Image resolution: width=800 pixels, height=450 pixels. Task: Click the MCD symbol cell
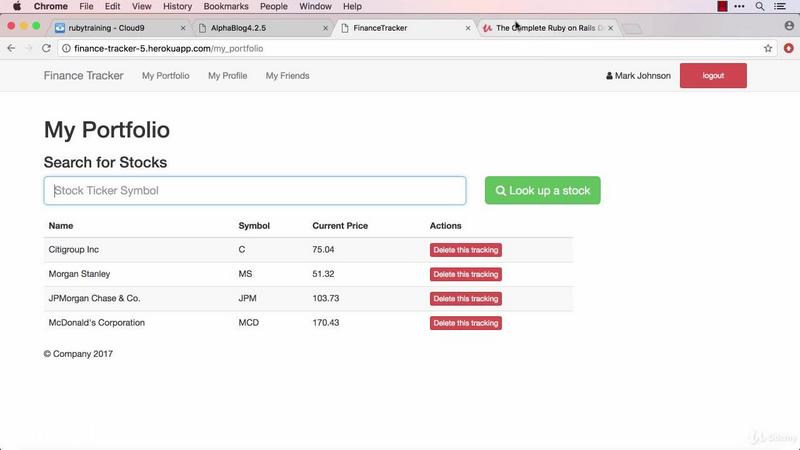(x=248, y=322)
